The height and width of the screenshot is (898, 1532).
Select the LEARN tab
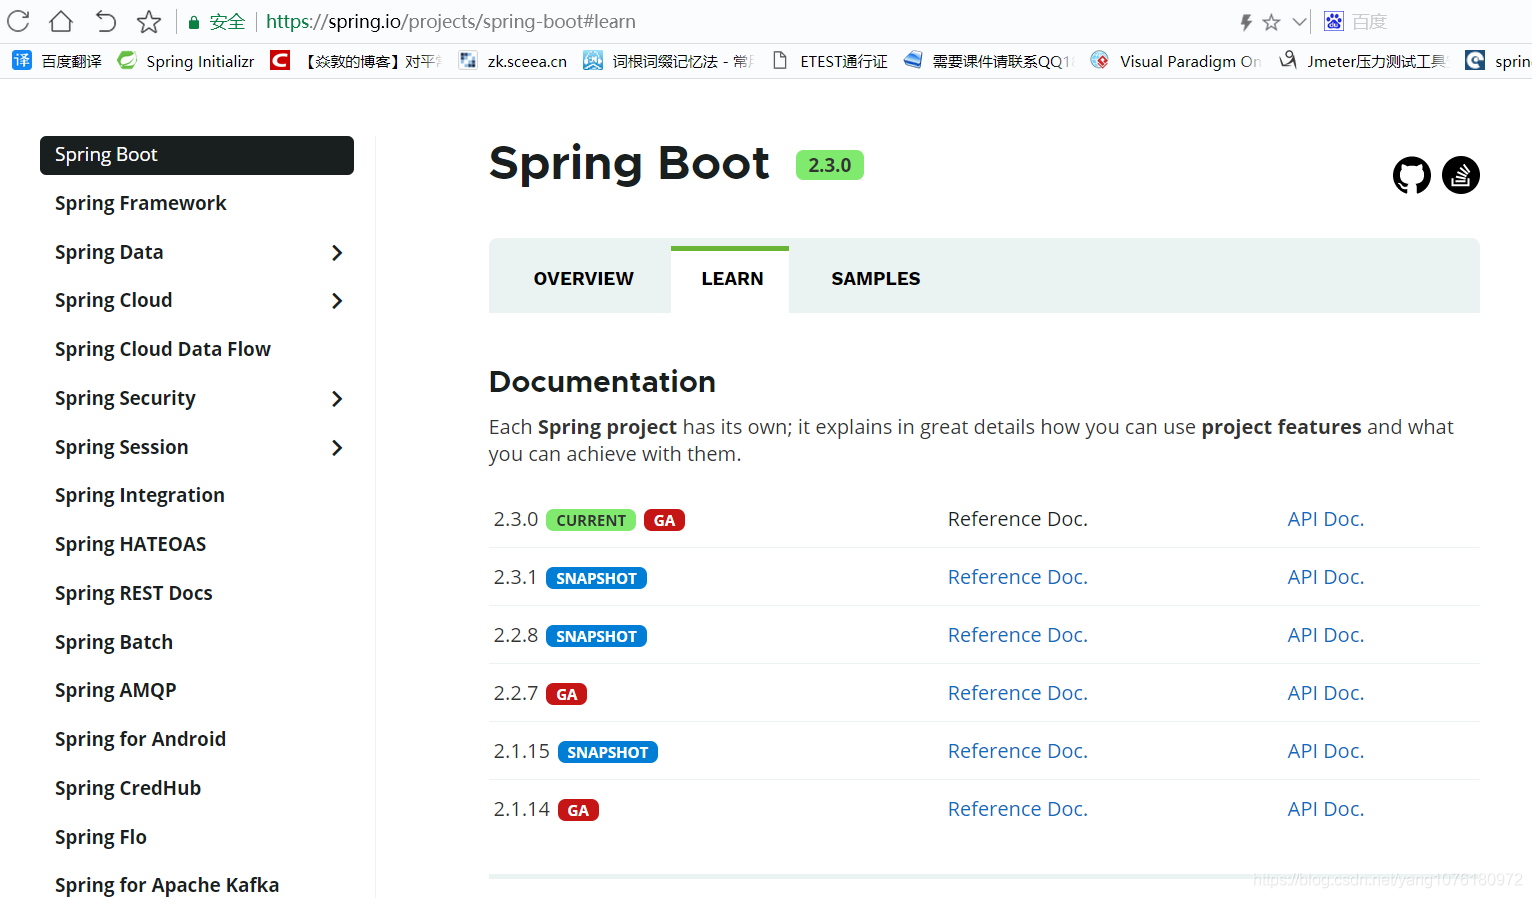(x=731, y=279)
